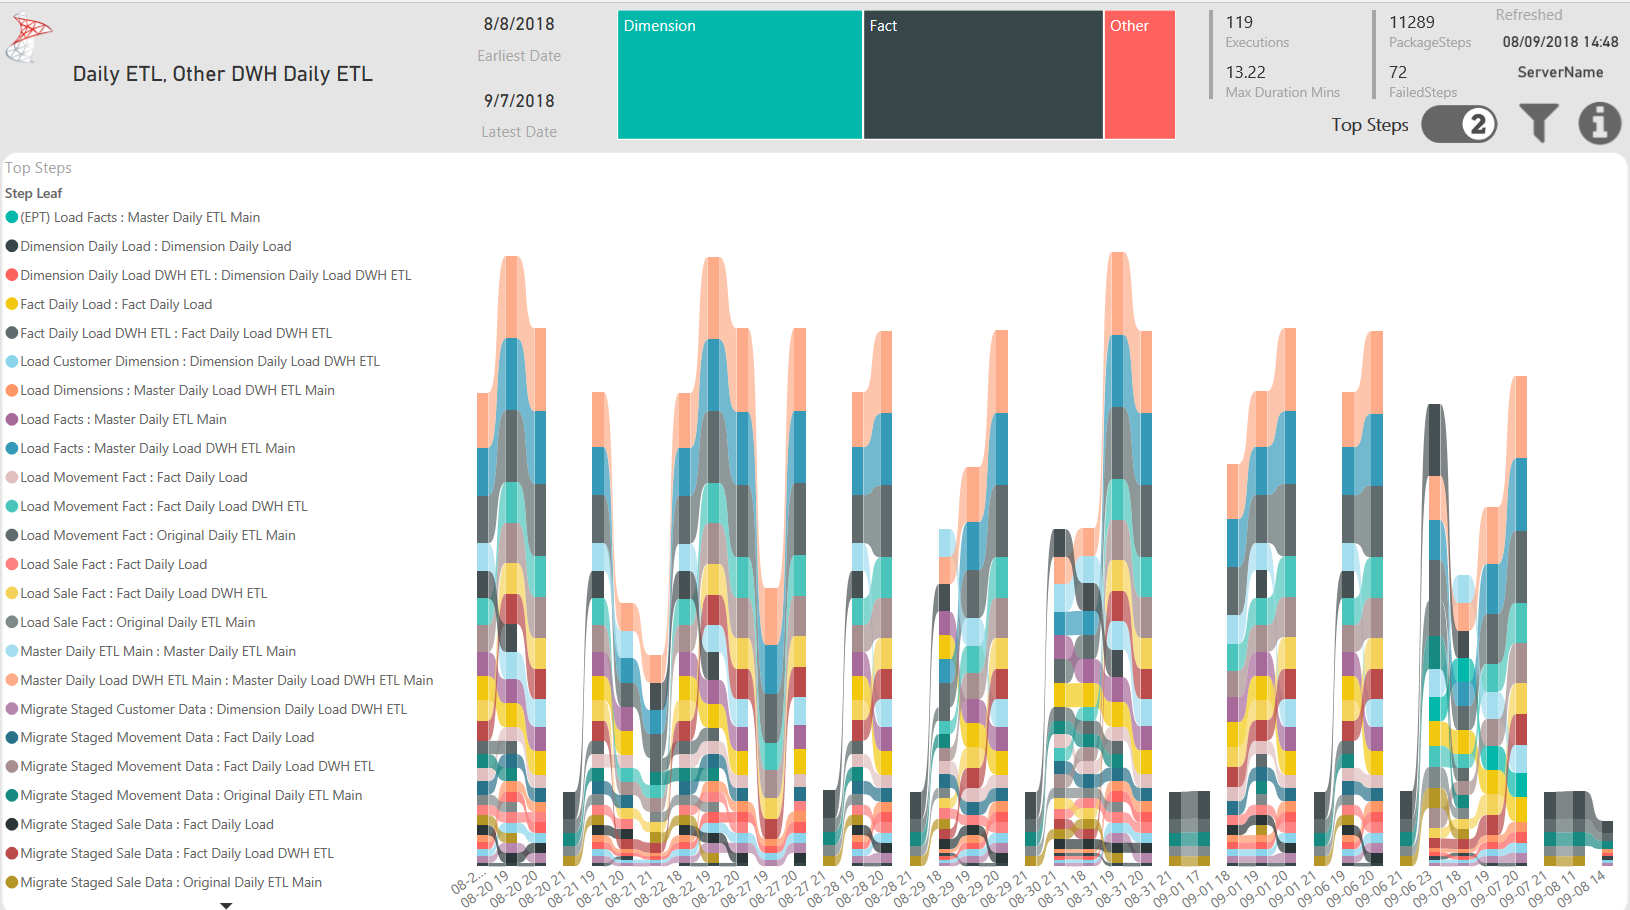Click the Top Steps chart title

38,168
